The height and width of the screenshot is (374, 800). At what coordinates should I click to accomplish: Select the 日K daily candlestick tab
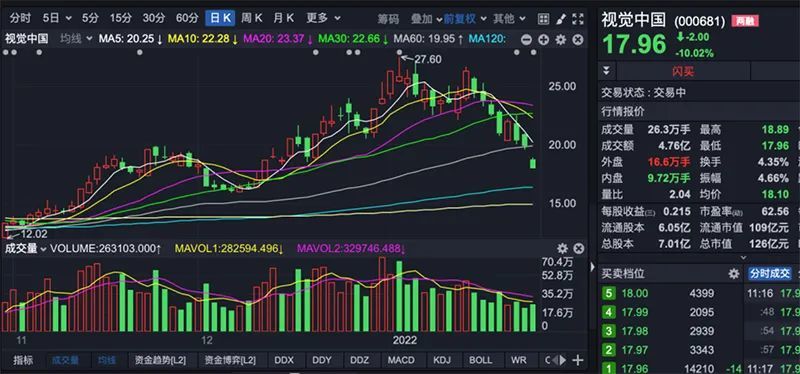(220, 18)
